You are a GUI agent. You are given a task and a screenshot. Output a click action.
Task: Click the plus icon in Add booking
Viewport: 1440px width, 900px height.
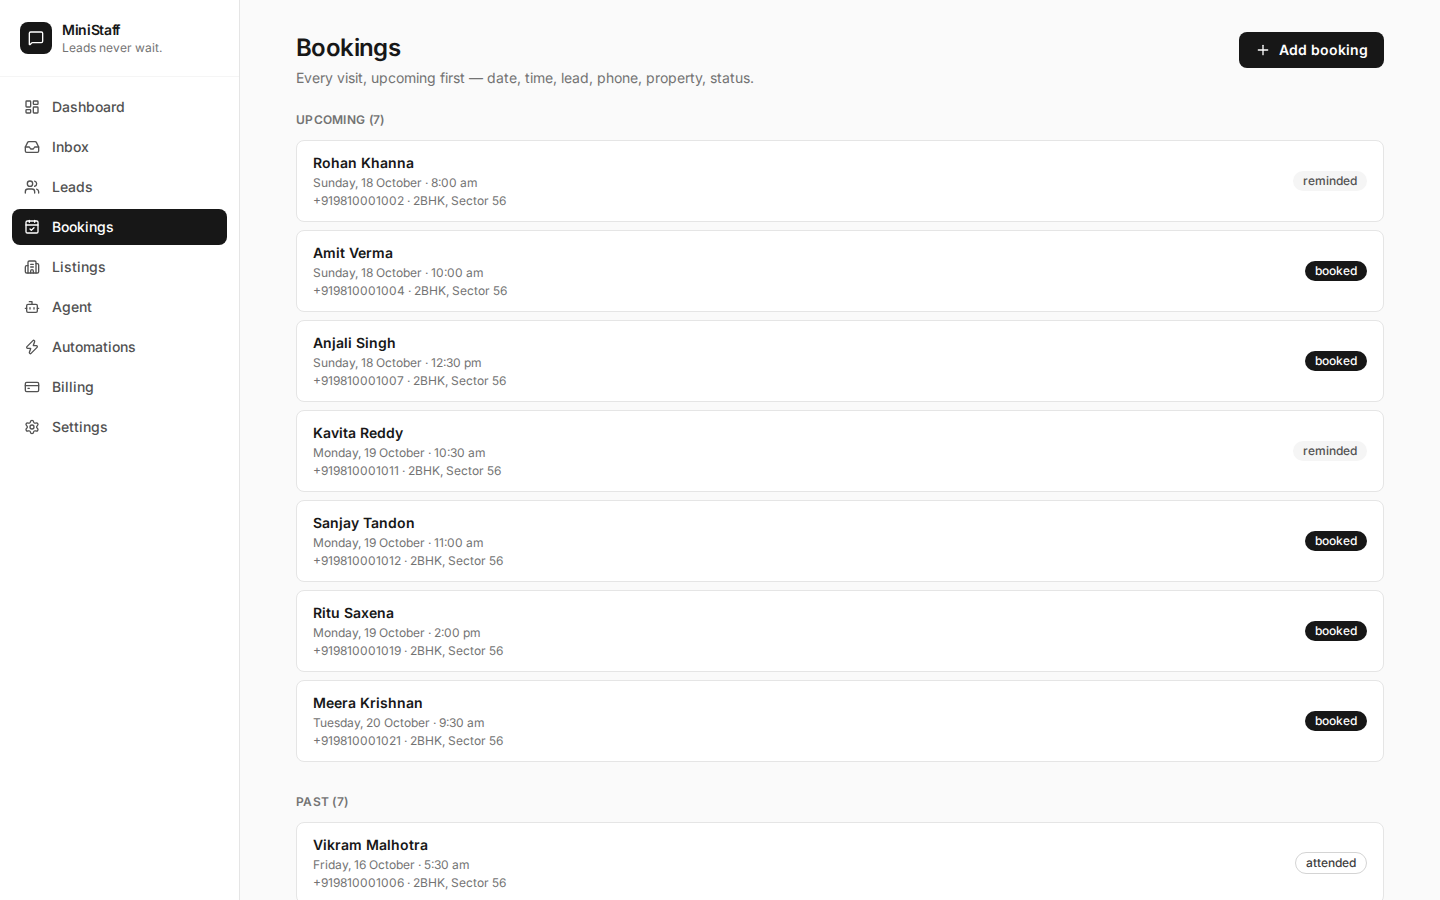pos(1263,50)
